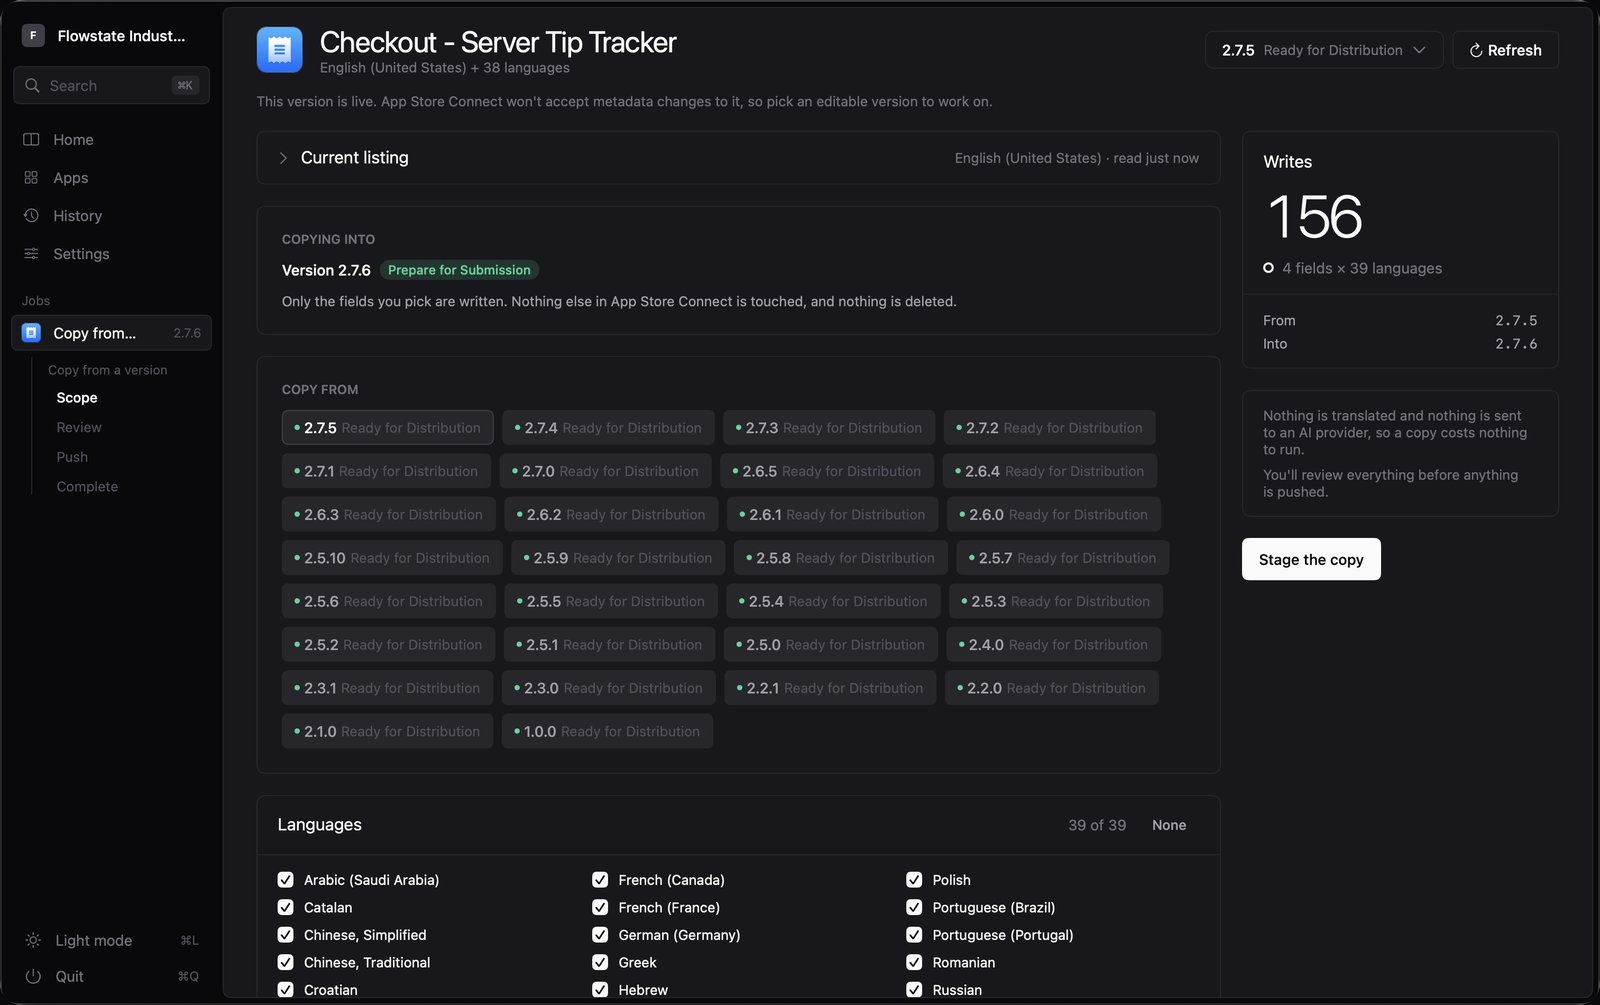Go to the Review step

[x=79, y=427]
